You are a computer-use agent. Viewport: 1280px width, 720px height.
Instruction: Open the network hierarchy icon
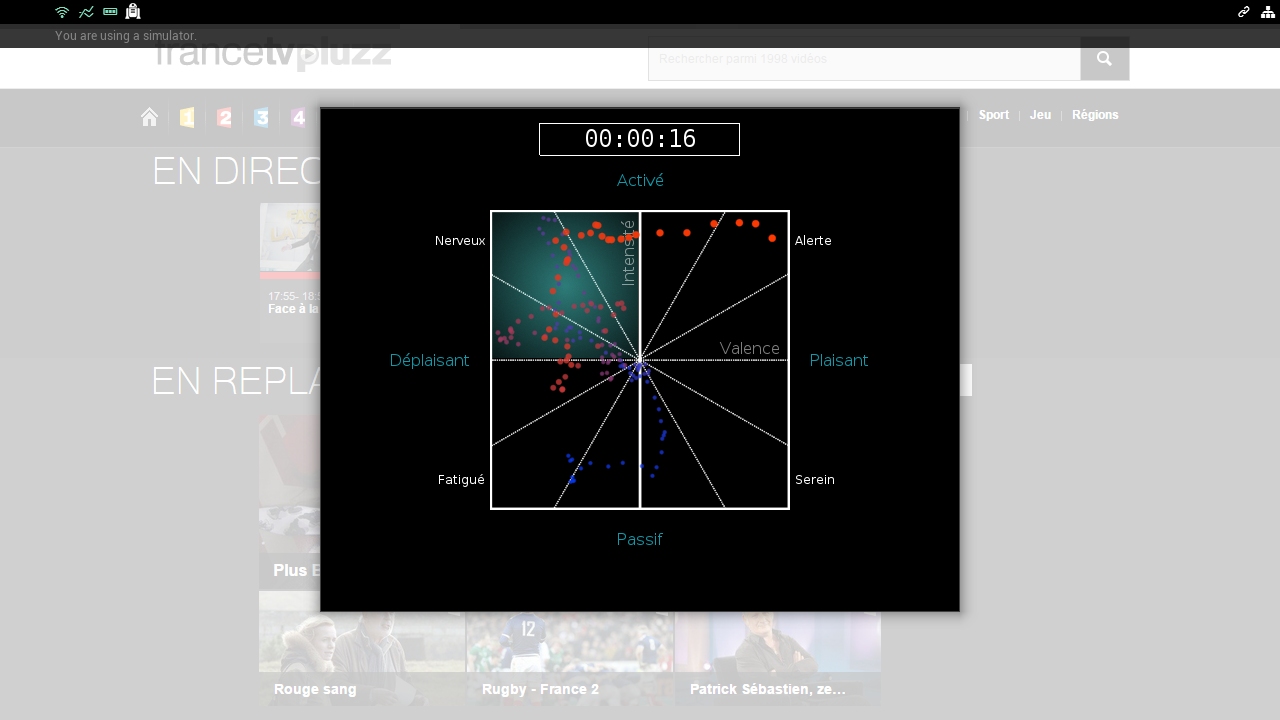click(x=1268, y=12)
